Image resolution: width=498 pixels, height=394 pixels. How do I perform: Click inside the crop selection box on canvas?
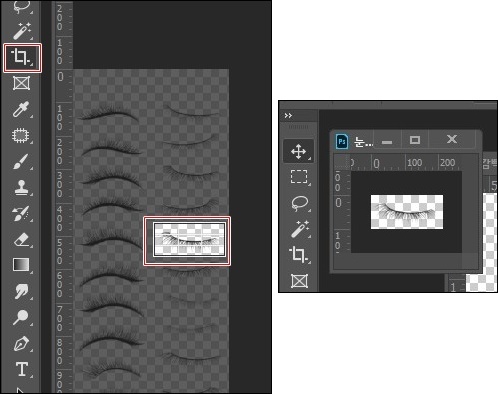click(189, 239)
